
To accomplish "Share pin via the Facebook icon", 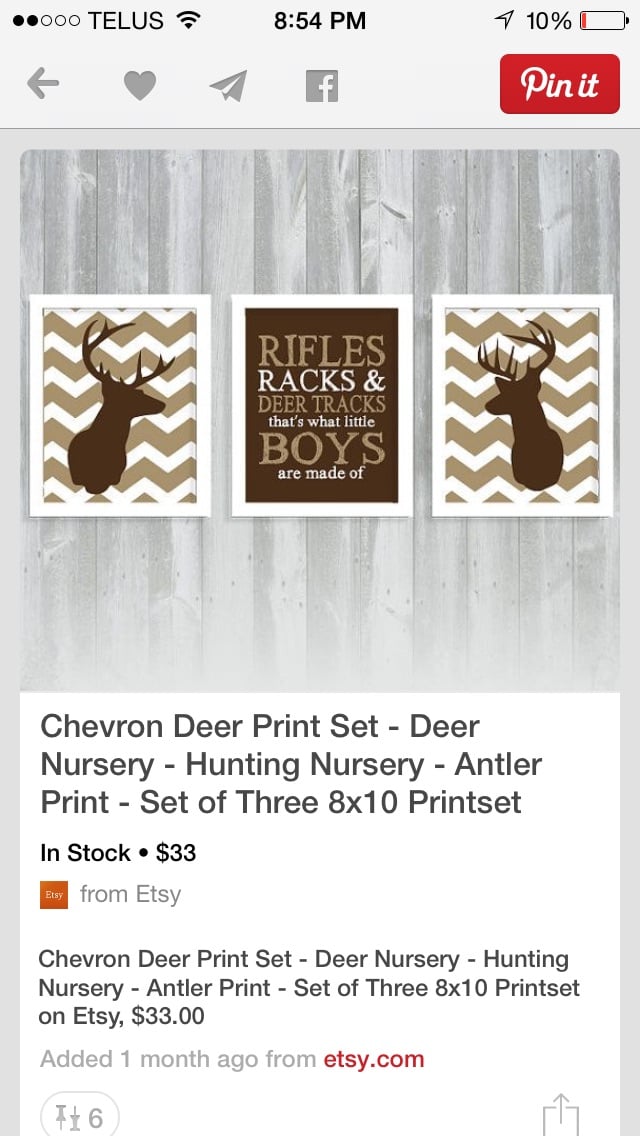I will [322, 86].
